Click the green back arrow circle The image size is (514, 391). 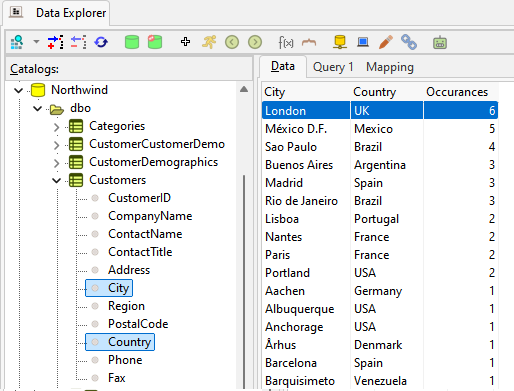(232, 42)
